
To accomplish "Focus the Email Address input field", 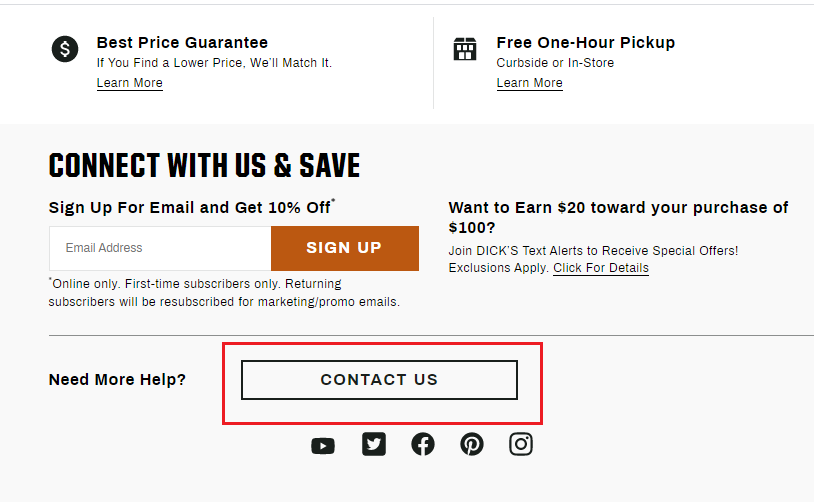I will click(x=160, y=248).
